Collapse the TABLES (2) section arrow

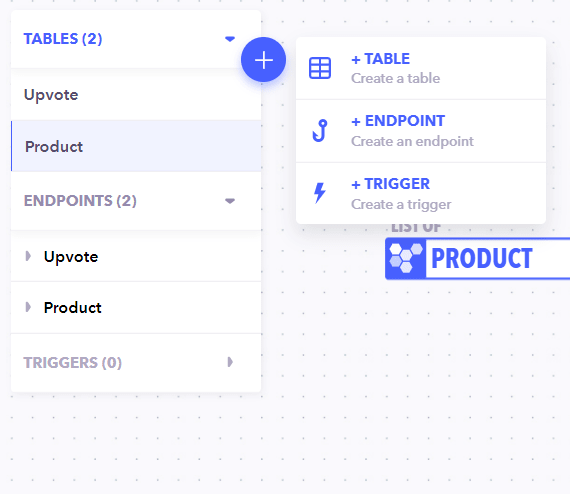(230, 39)
